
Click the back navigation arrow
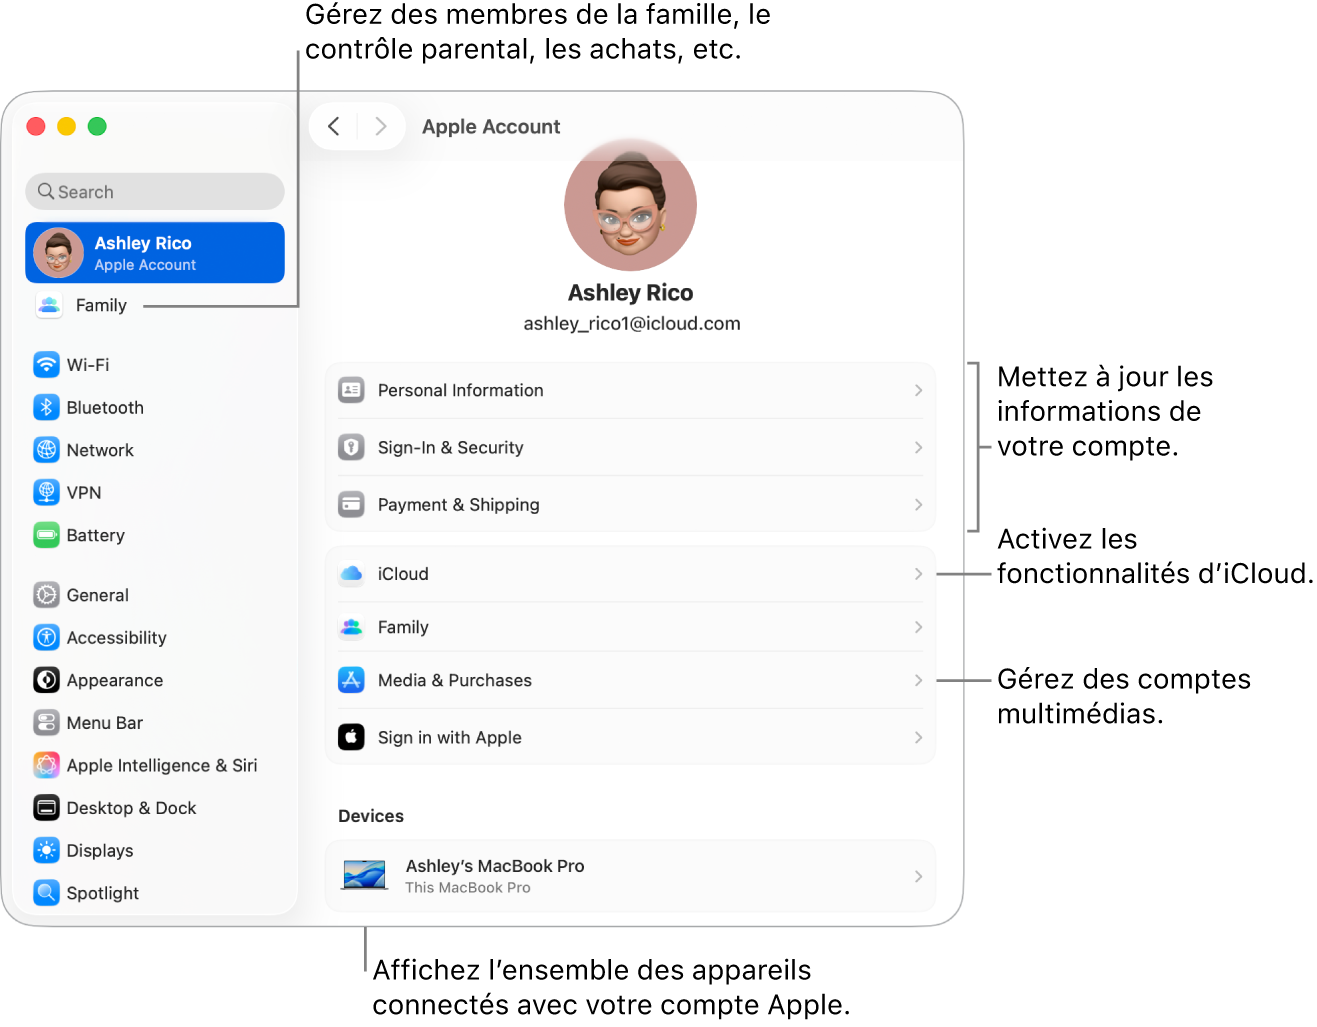[334, 126]
